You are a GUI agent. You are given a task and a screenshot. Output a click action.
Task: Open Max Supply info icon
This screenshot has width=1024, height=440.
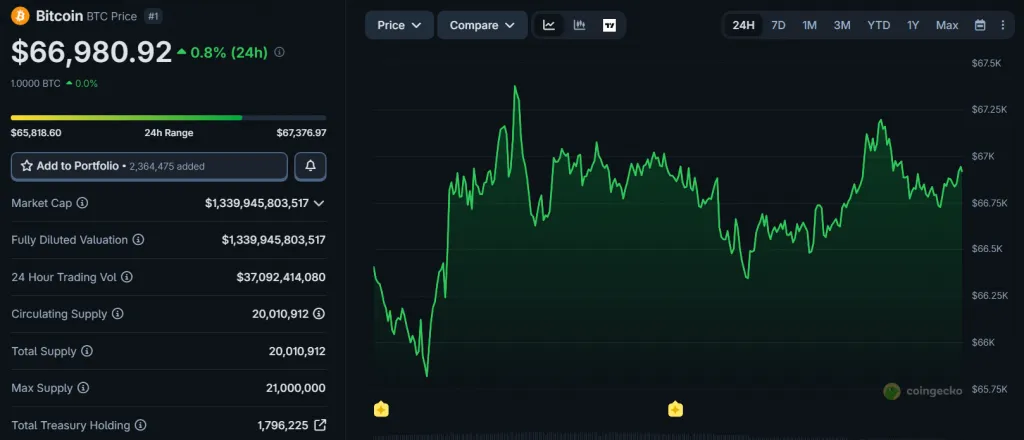coord(83,388)
